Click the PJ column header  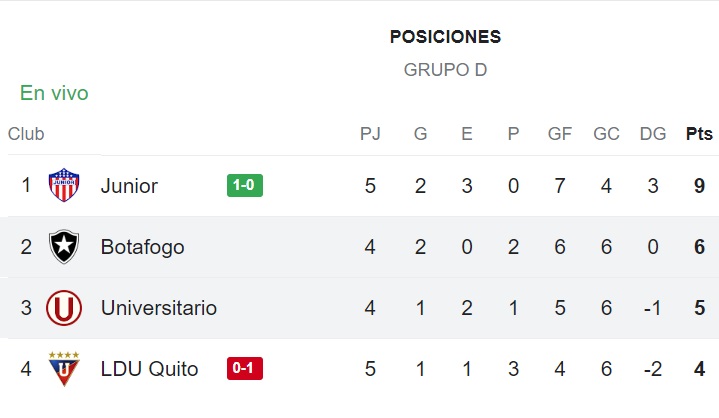click(370, 134)
